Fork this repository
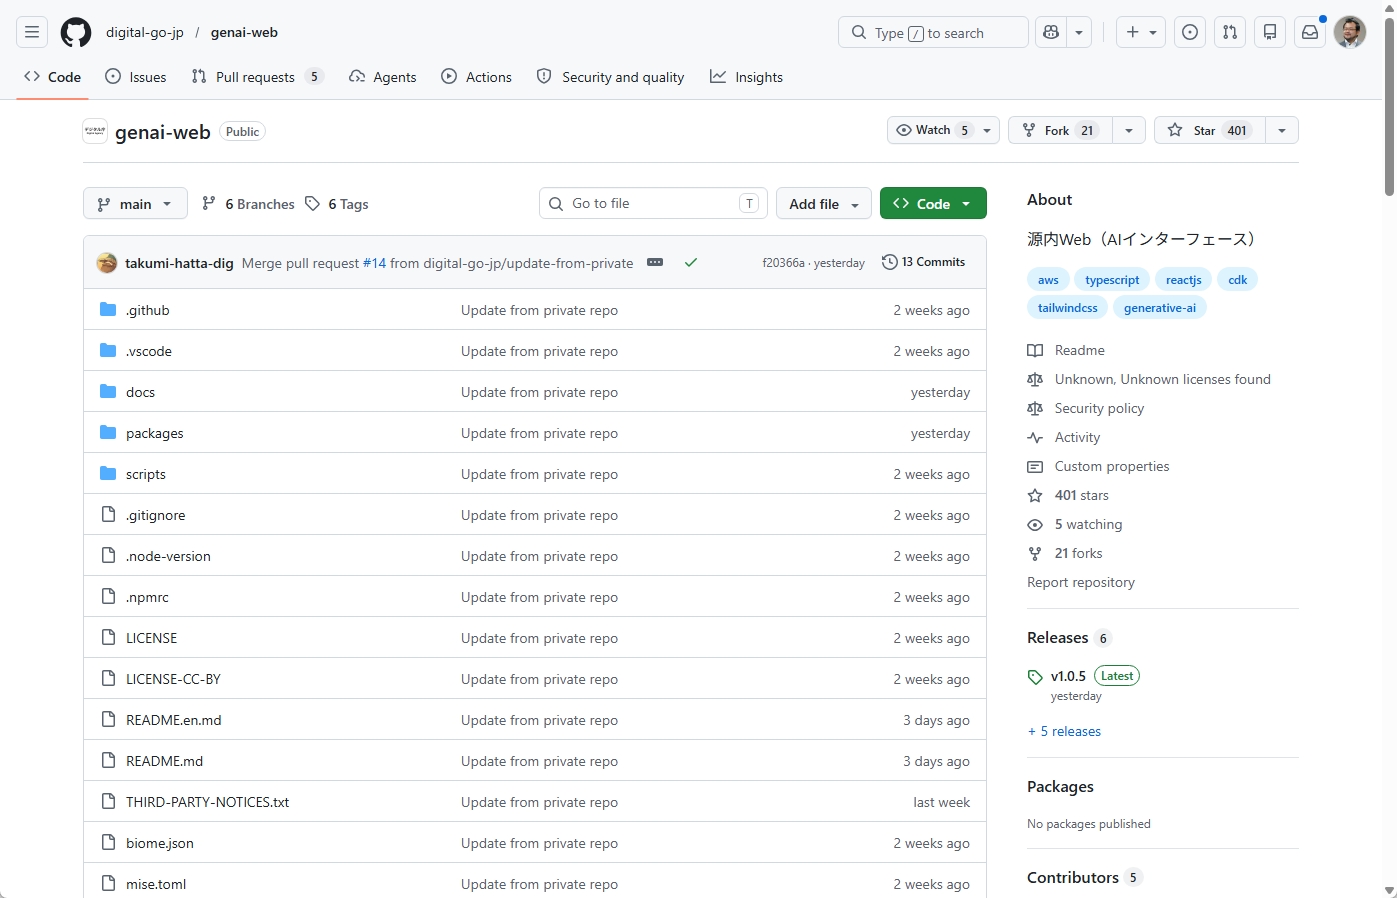The image size is (1397, 898). tap(1060, 130)
